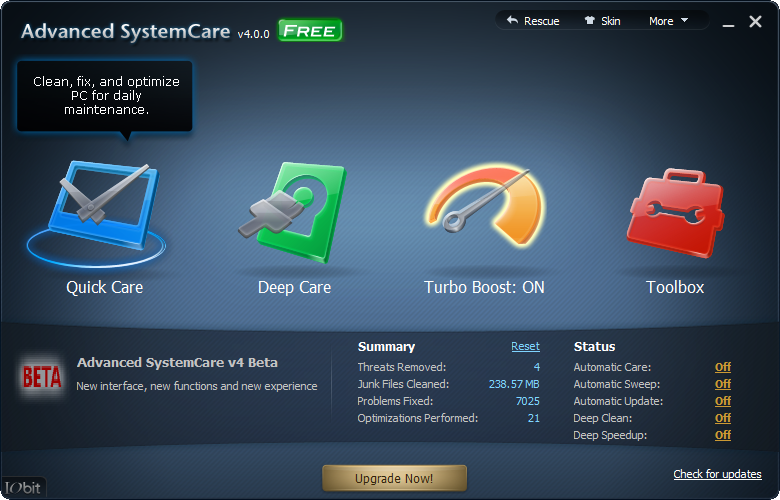
Task: Expand the More dropdown menu
Action: point(668,21)
